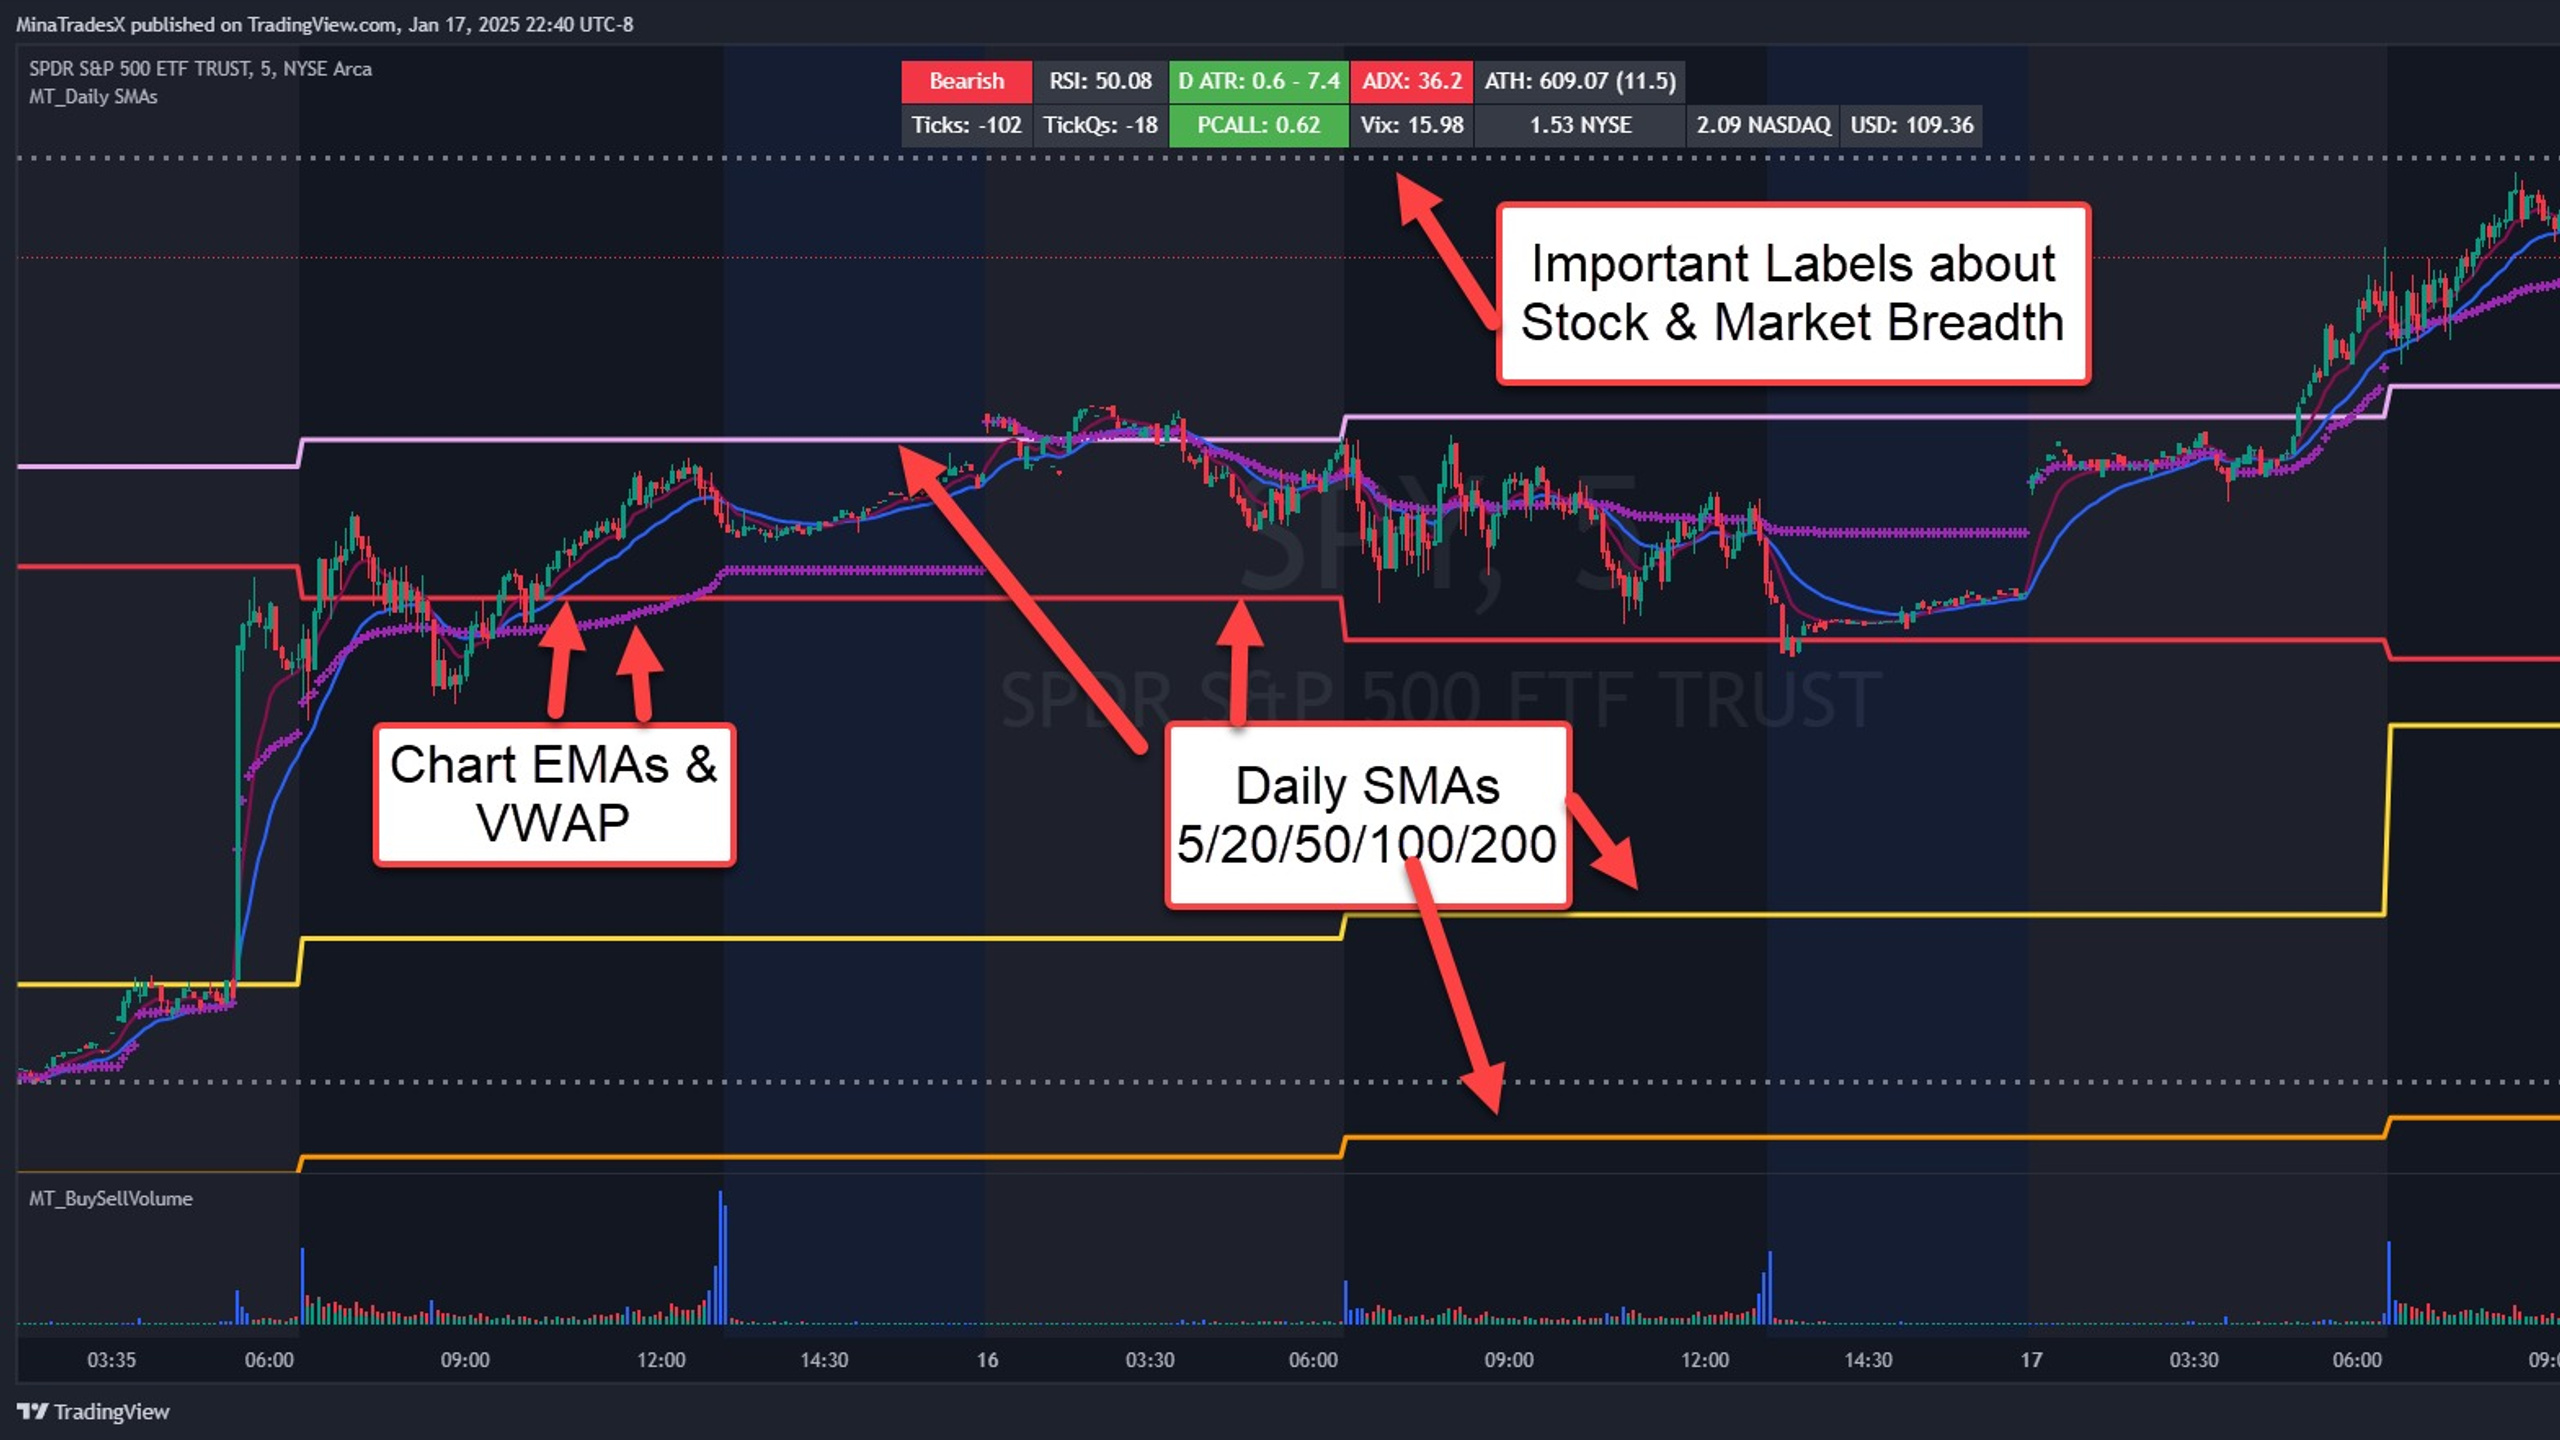Click the TickQs: -18 cell
This screenshot has height=1440, width=2560.
coord(1100,125)
